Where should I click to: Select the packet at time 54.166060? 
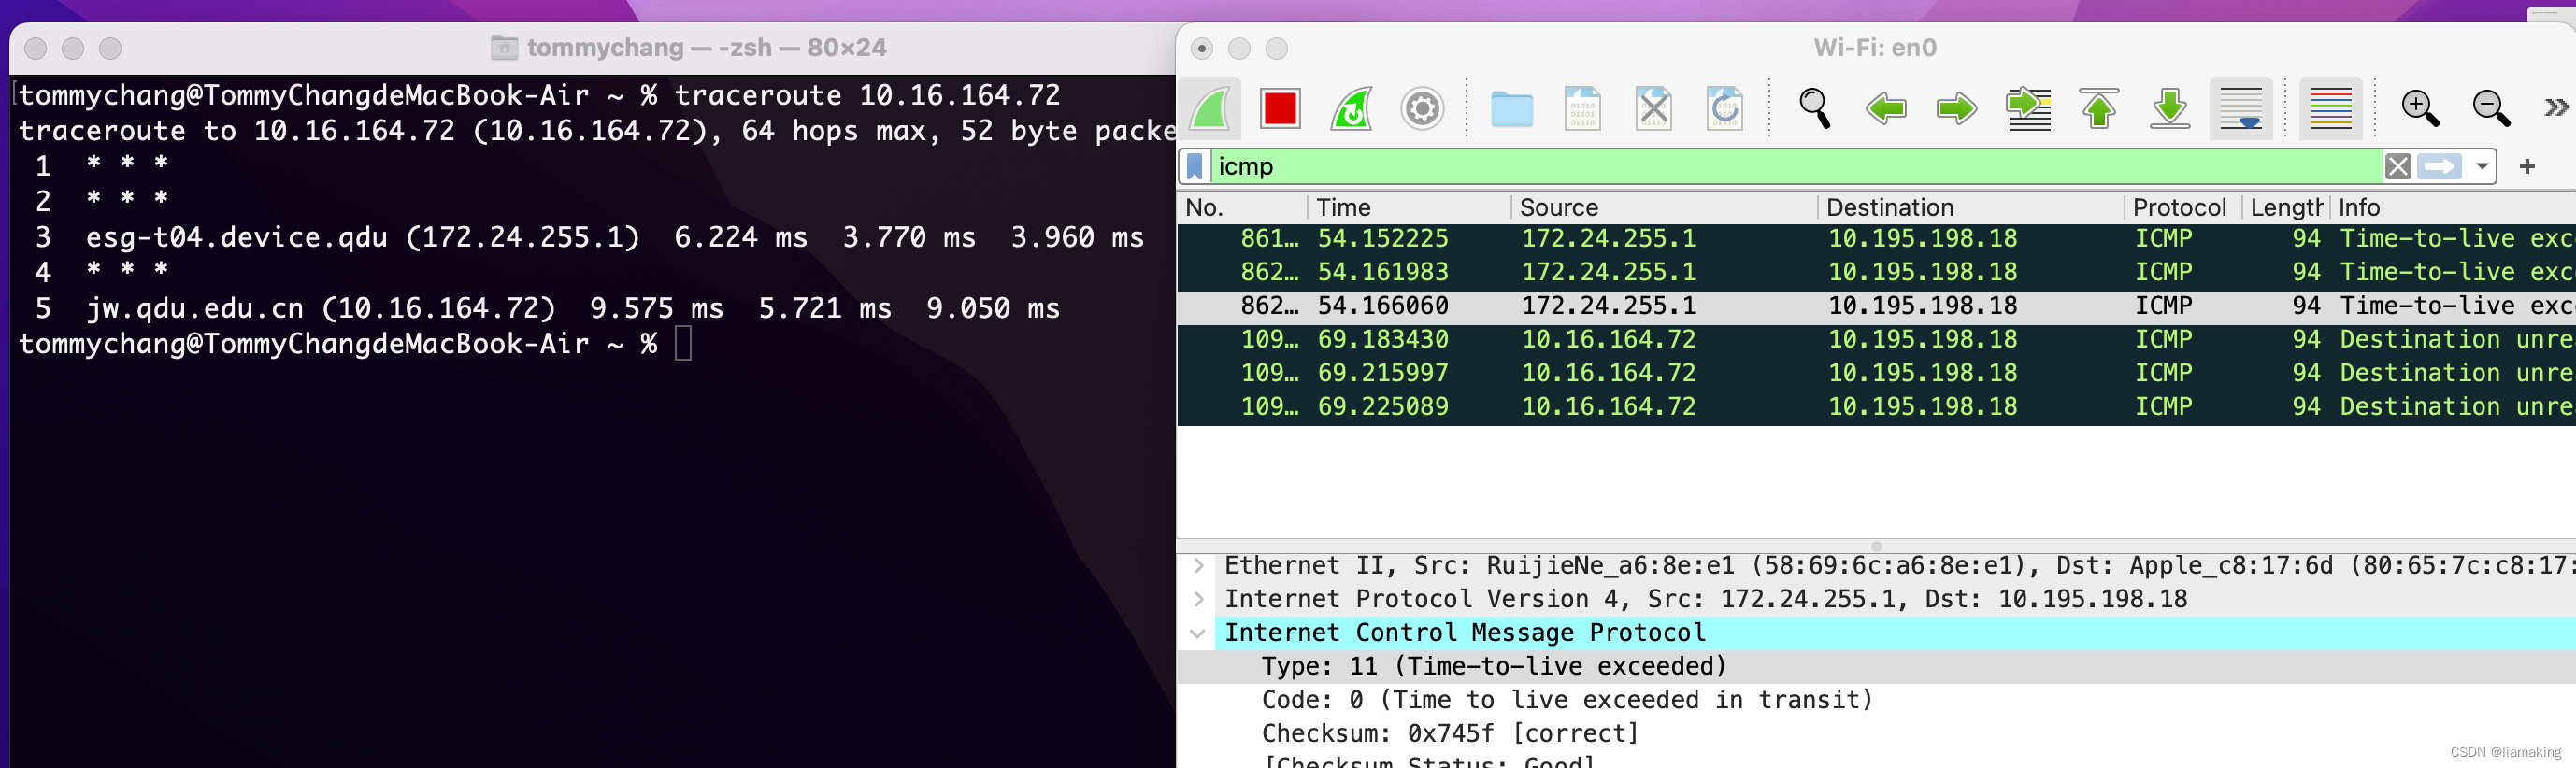(x=1876, y=306)
